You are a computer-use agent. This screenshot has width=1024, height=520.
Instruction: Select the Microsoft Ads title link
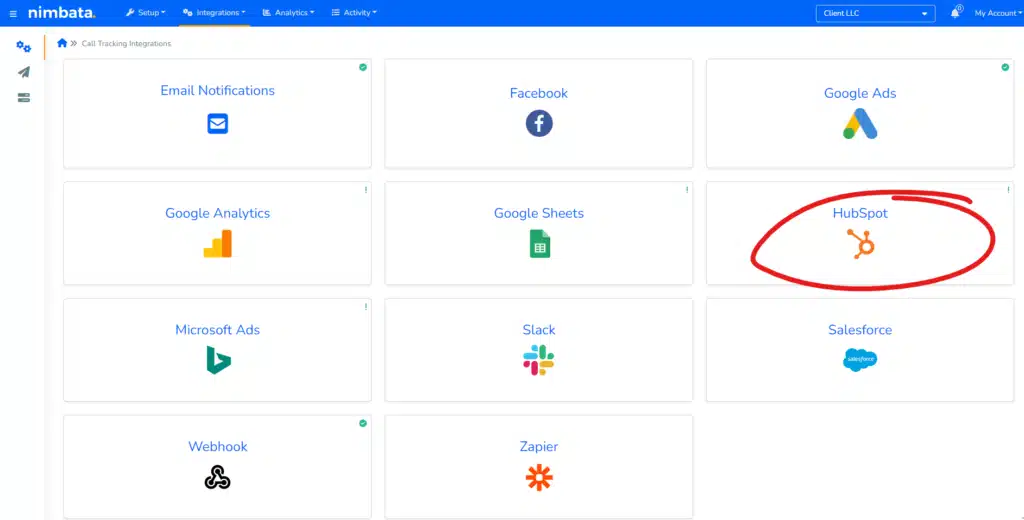(x=217, y=330)
